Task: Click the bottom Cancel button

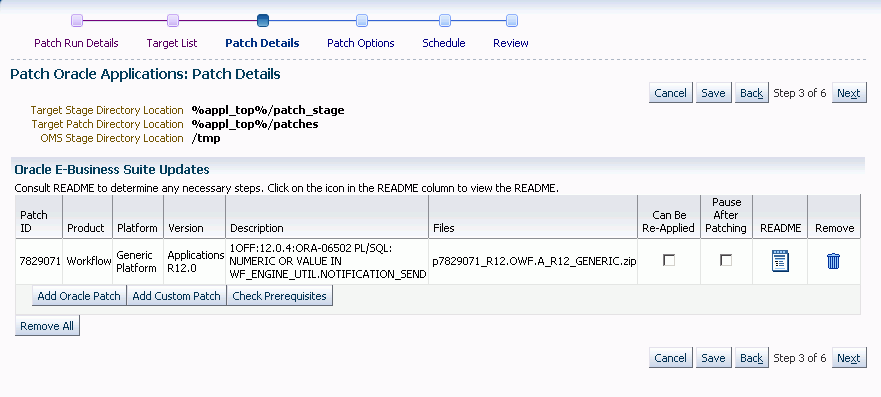Action: pos(670,358)
